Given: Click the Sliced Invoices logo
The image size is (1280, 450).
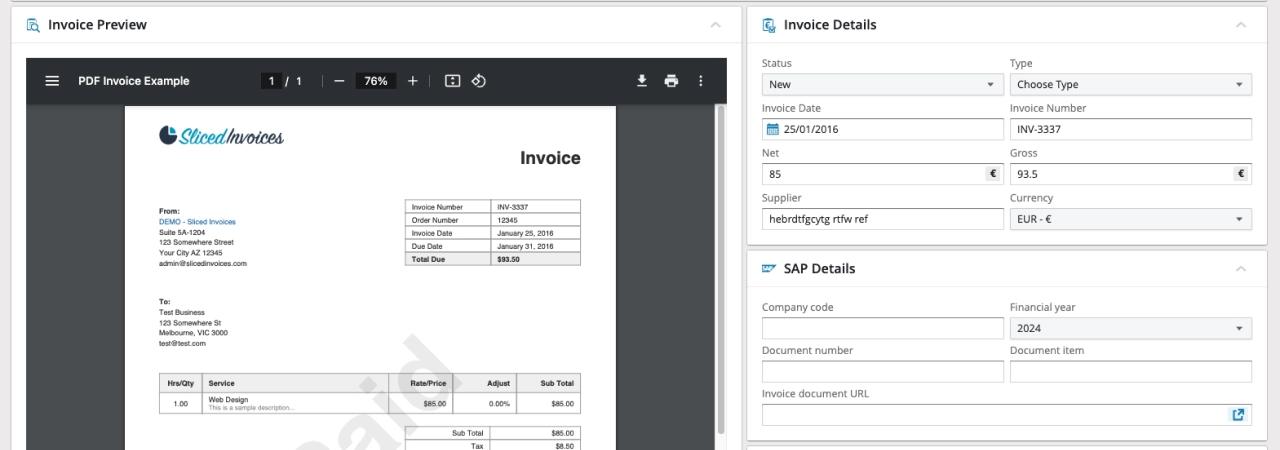Looking at the screenshot, I should click(x=221, y=136).
